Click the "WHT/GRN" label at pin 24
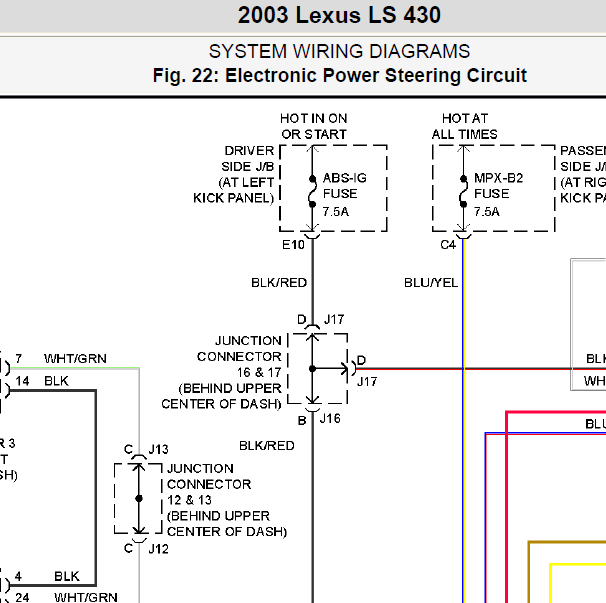This screenshot has width=606, height=603. (x=86, y=597)
